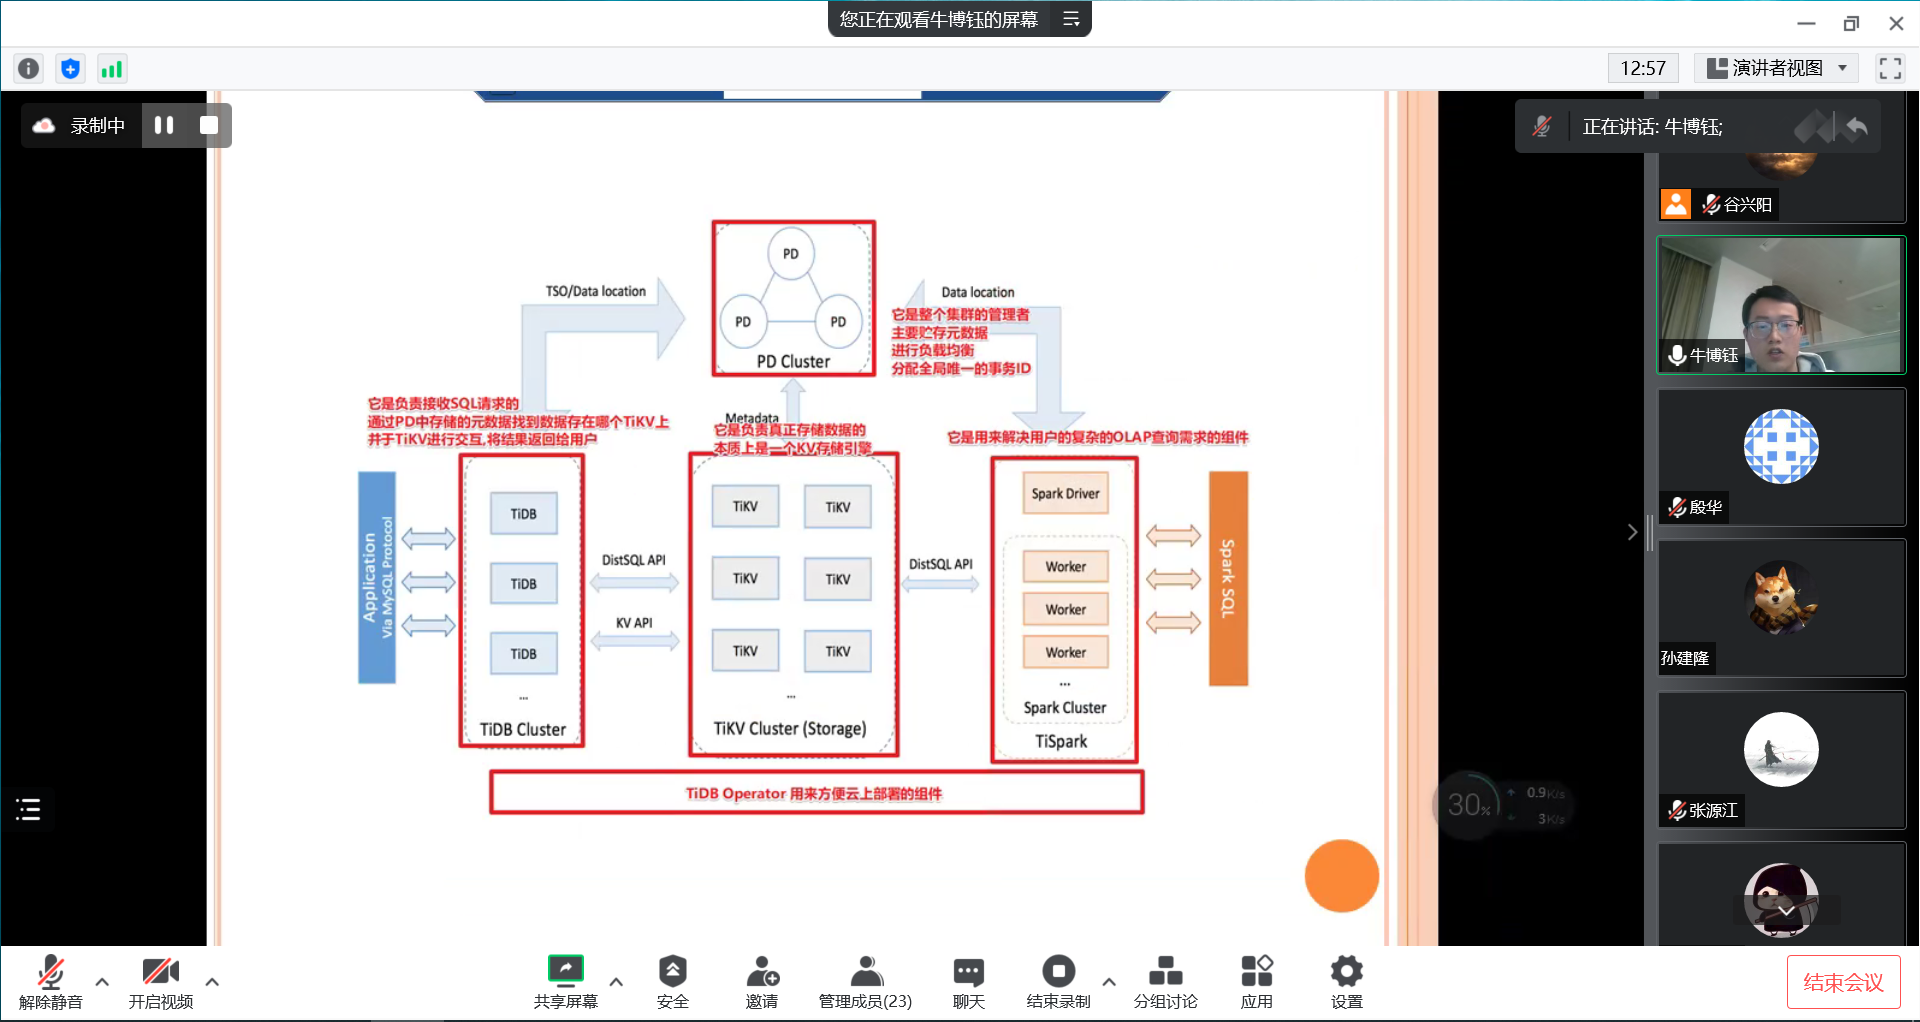The image size is (1920, 1022).
Task: Click the 邀请 invite button
Action: coord(762,982)
